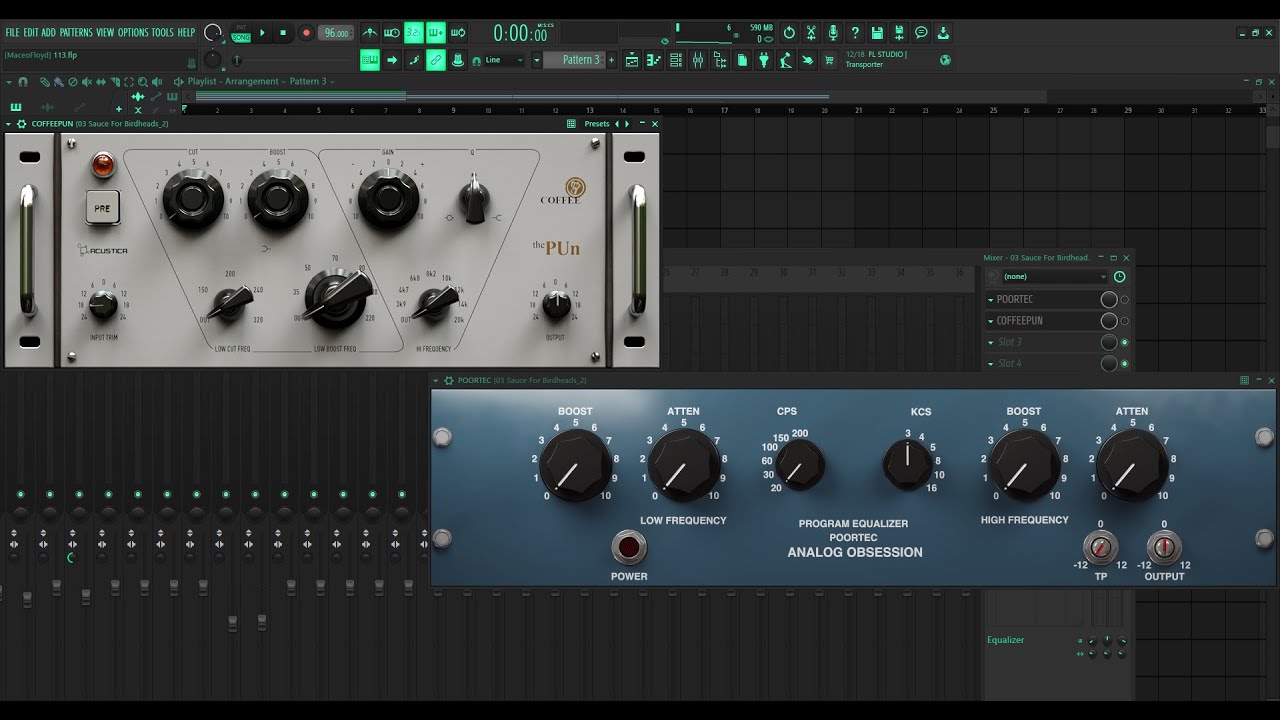Click the undo history icon
The width and height of the screenshot is (1280, 720).
(x=789, y=33)
